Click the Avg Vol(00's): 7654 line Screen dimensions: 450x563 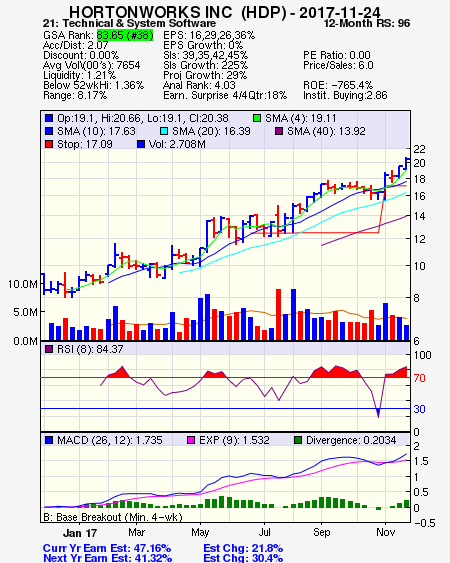pos(92,65)
